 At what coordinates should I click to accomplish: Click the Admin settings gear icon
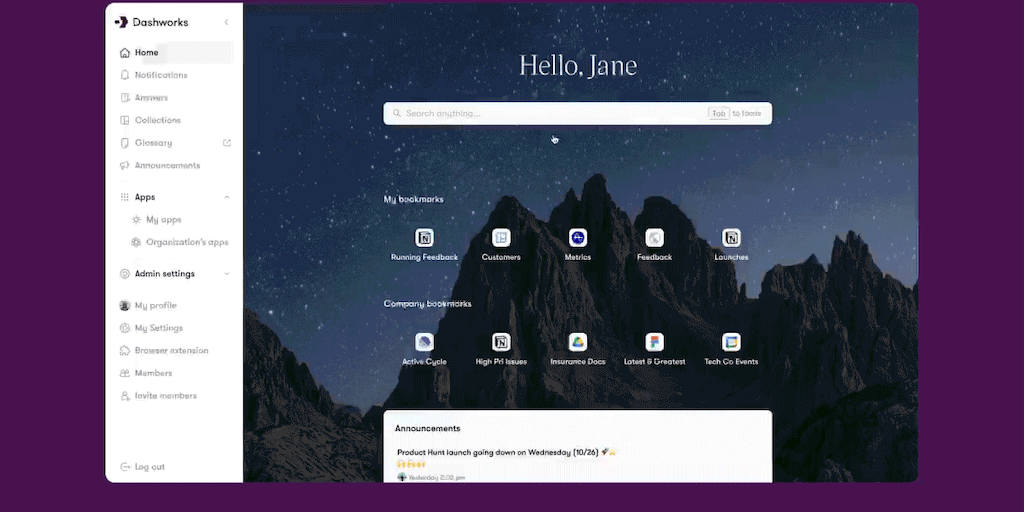[125, 274]
